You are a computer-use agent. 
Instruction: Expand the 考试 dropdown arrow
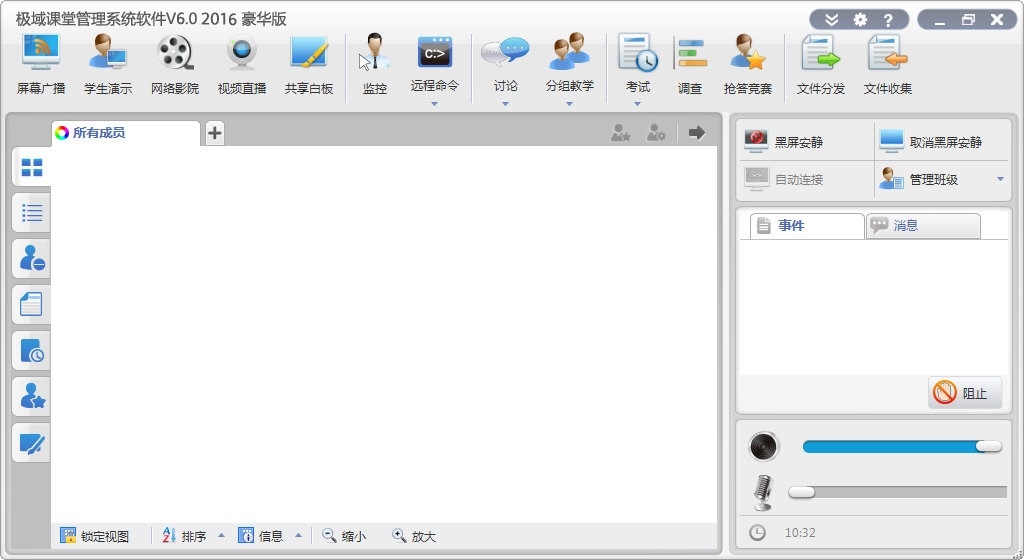(x=637, y=103)
